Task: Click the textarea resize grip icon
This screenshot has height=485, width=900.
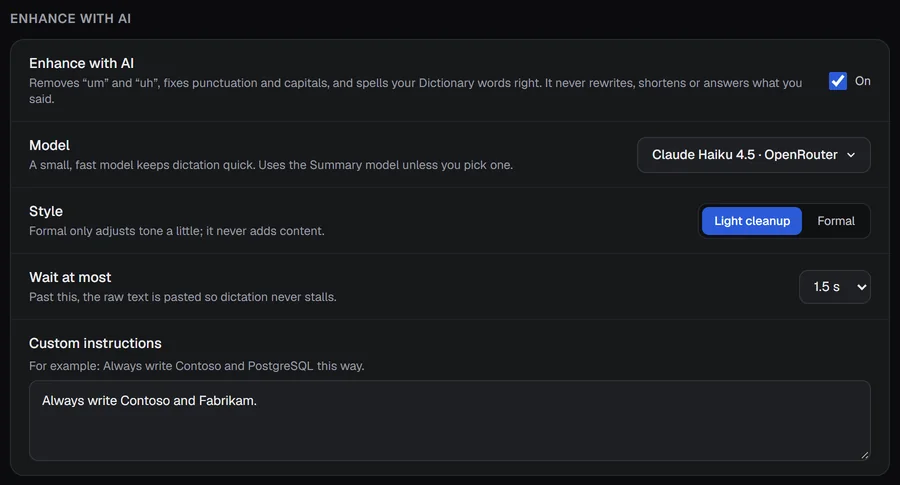Action: (x=864, y=455)
